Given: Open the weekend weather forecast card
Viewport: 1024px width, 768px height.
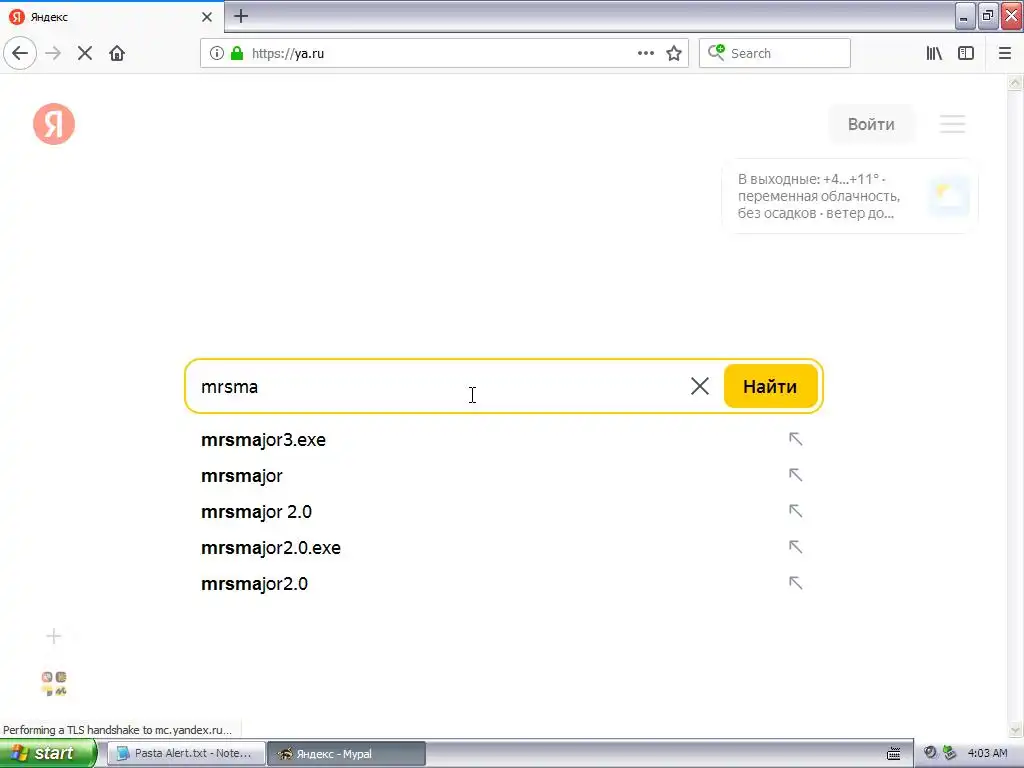Looking at the screenshot, I should [x=850, y=196].
